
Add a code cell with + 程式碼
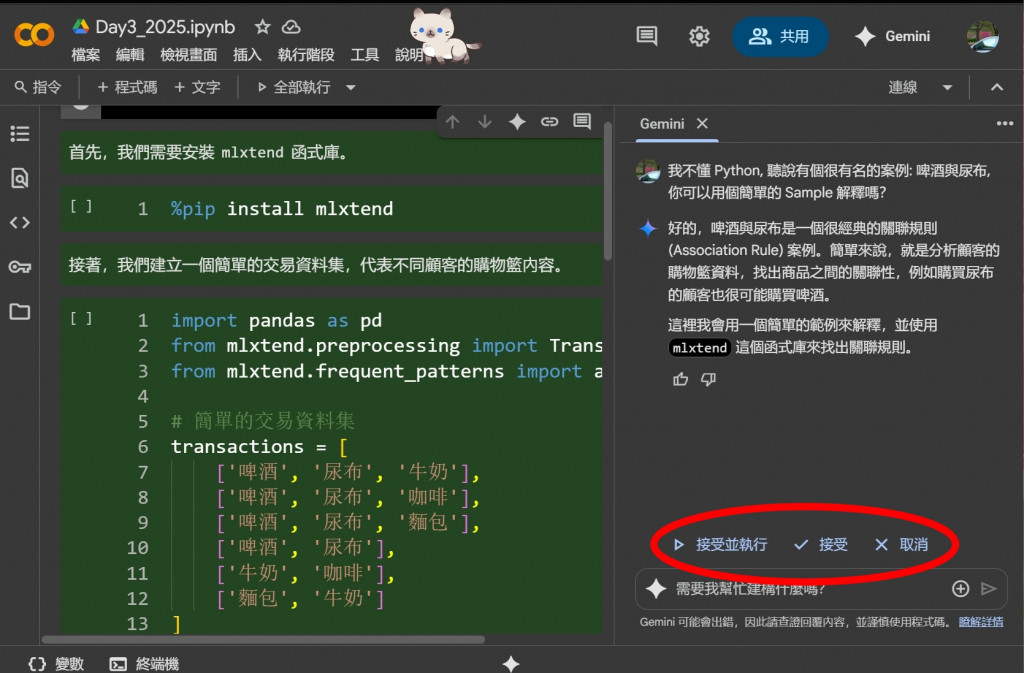pyautogui.click(x=127, y=87)
